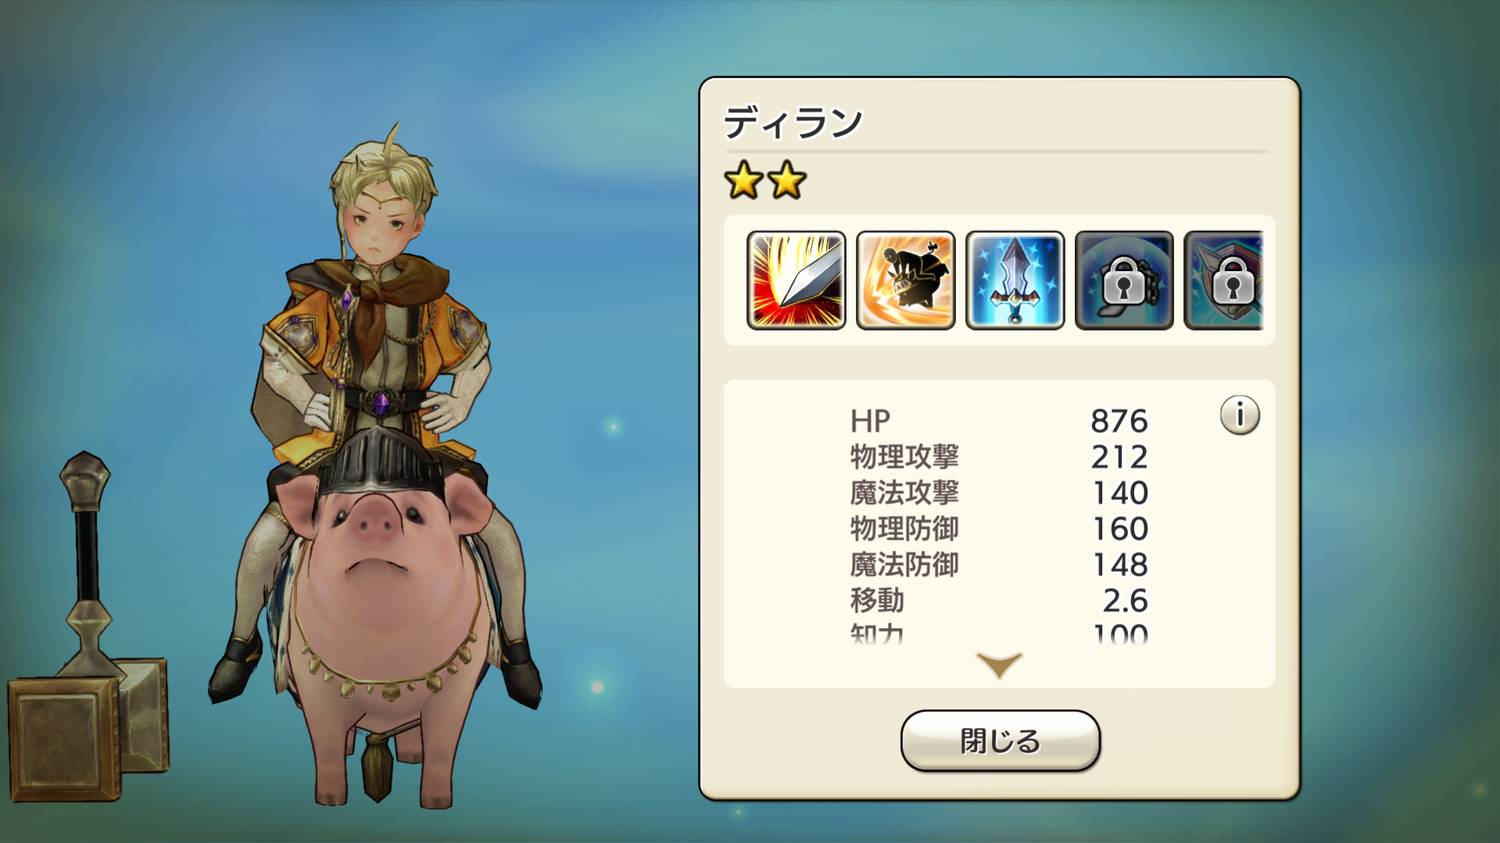Open the stats info icon
The height and width of the screenshot is (843, 1500).
[x=1239, y=415]
